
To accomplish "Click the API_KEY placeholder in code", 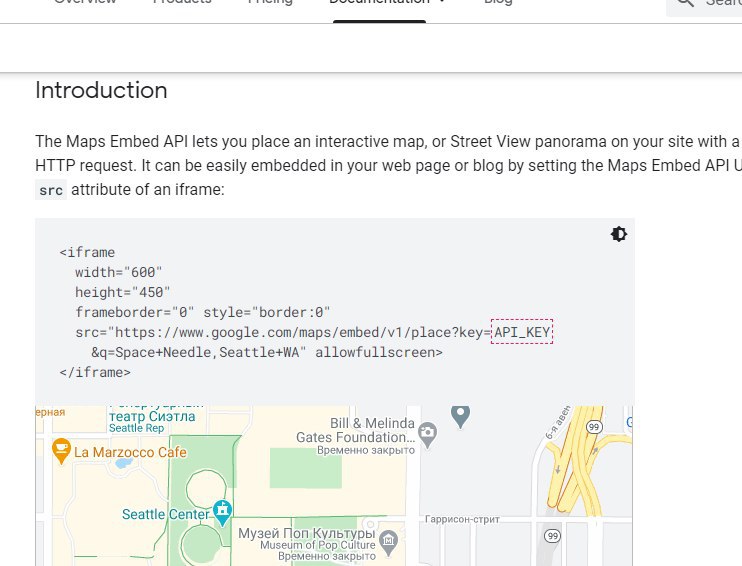I will (x=522, y=332).
